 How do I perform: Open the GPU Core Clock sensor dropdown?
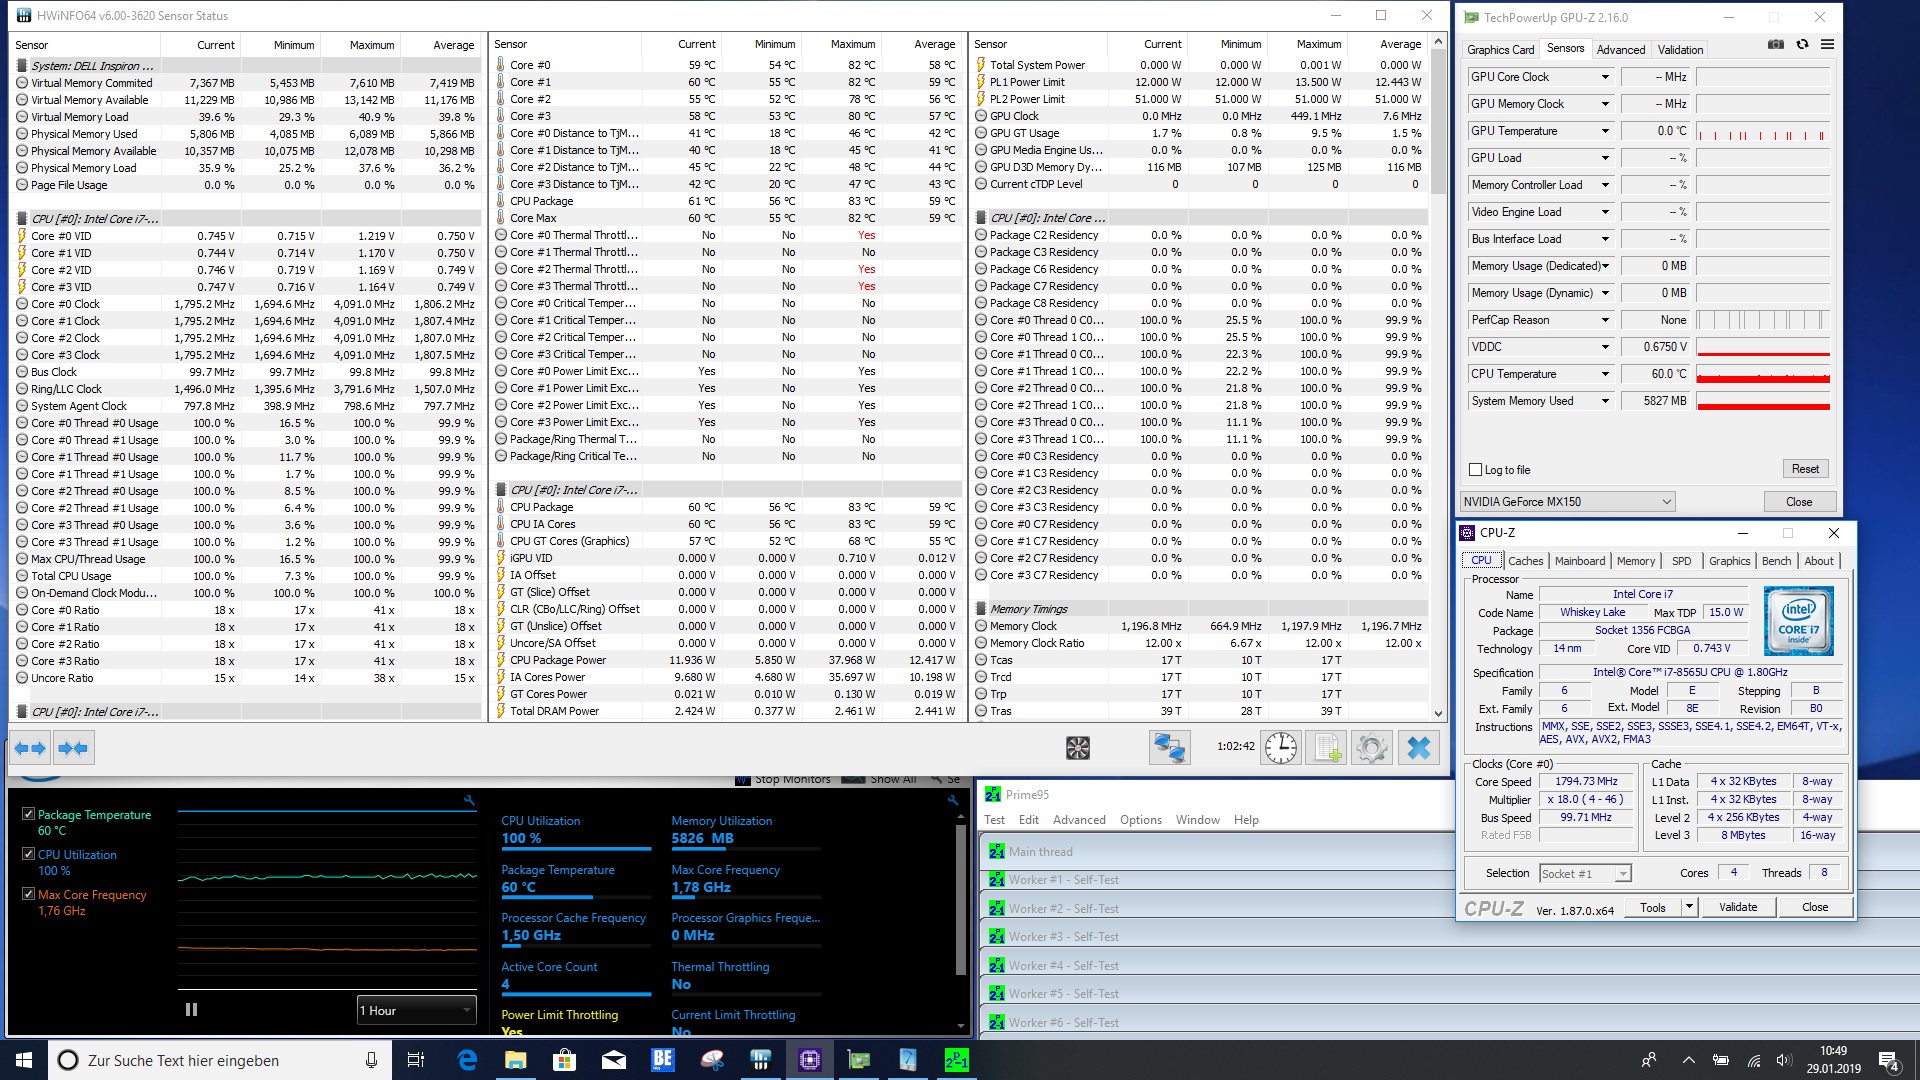(1605, 77)
